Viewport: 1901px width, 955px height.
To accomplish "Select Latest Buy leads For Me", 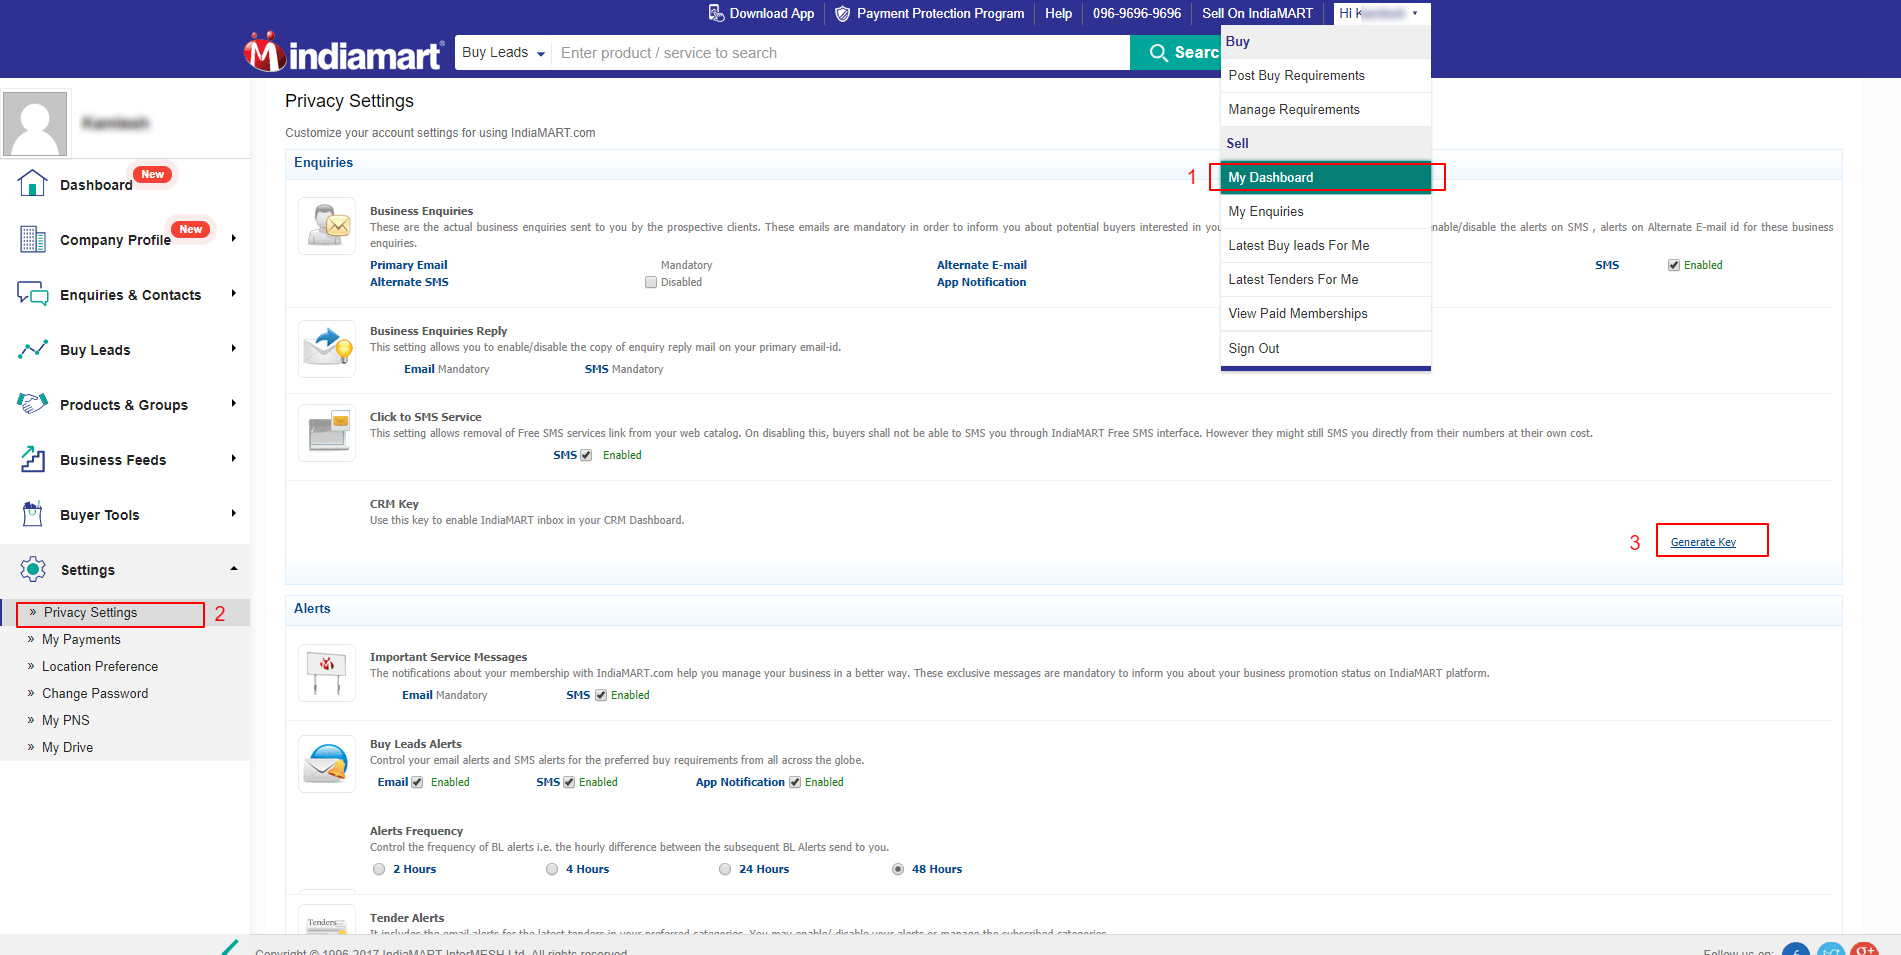I will pos(1326,246).
